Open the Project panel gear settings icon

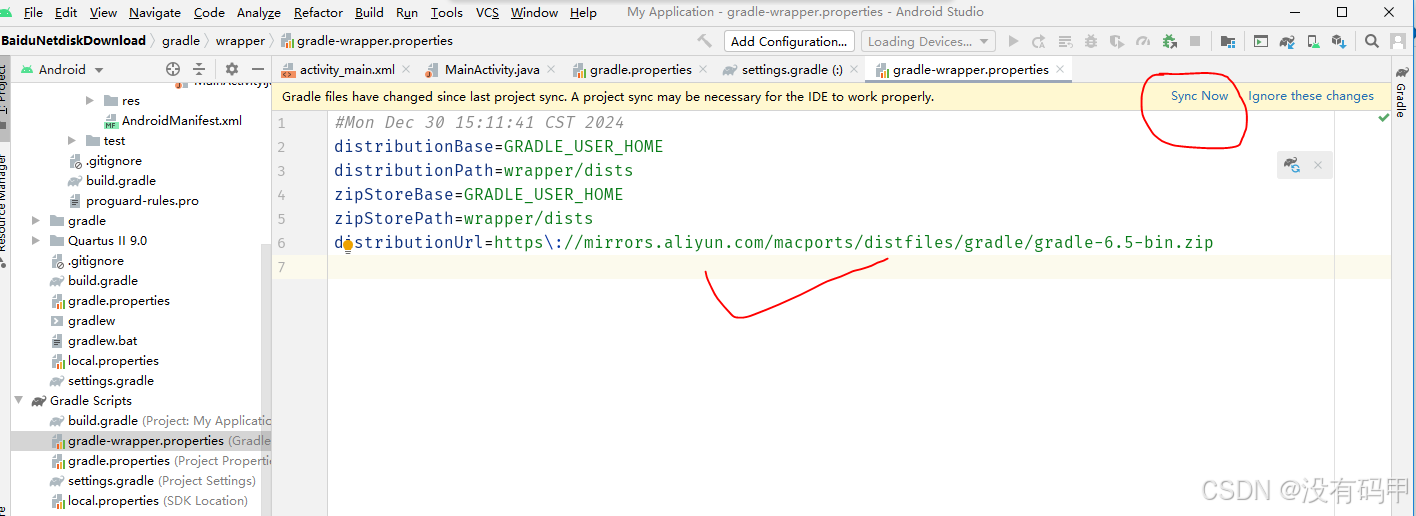pyautogui.click(x=232, y=69)
